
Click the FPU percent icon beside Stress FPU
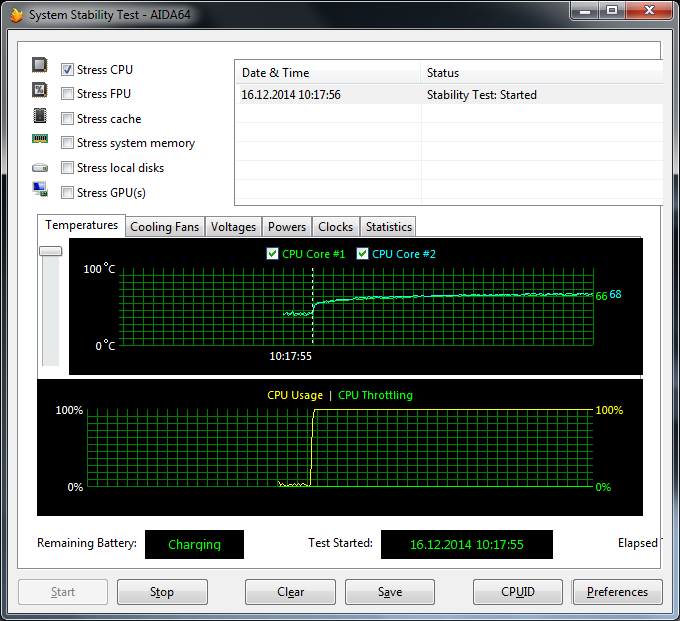tap(39, 90)
